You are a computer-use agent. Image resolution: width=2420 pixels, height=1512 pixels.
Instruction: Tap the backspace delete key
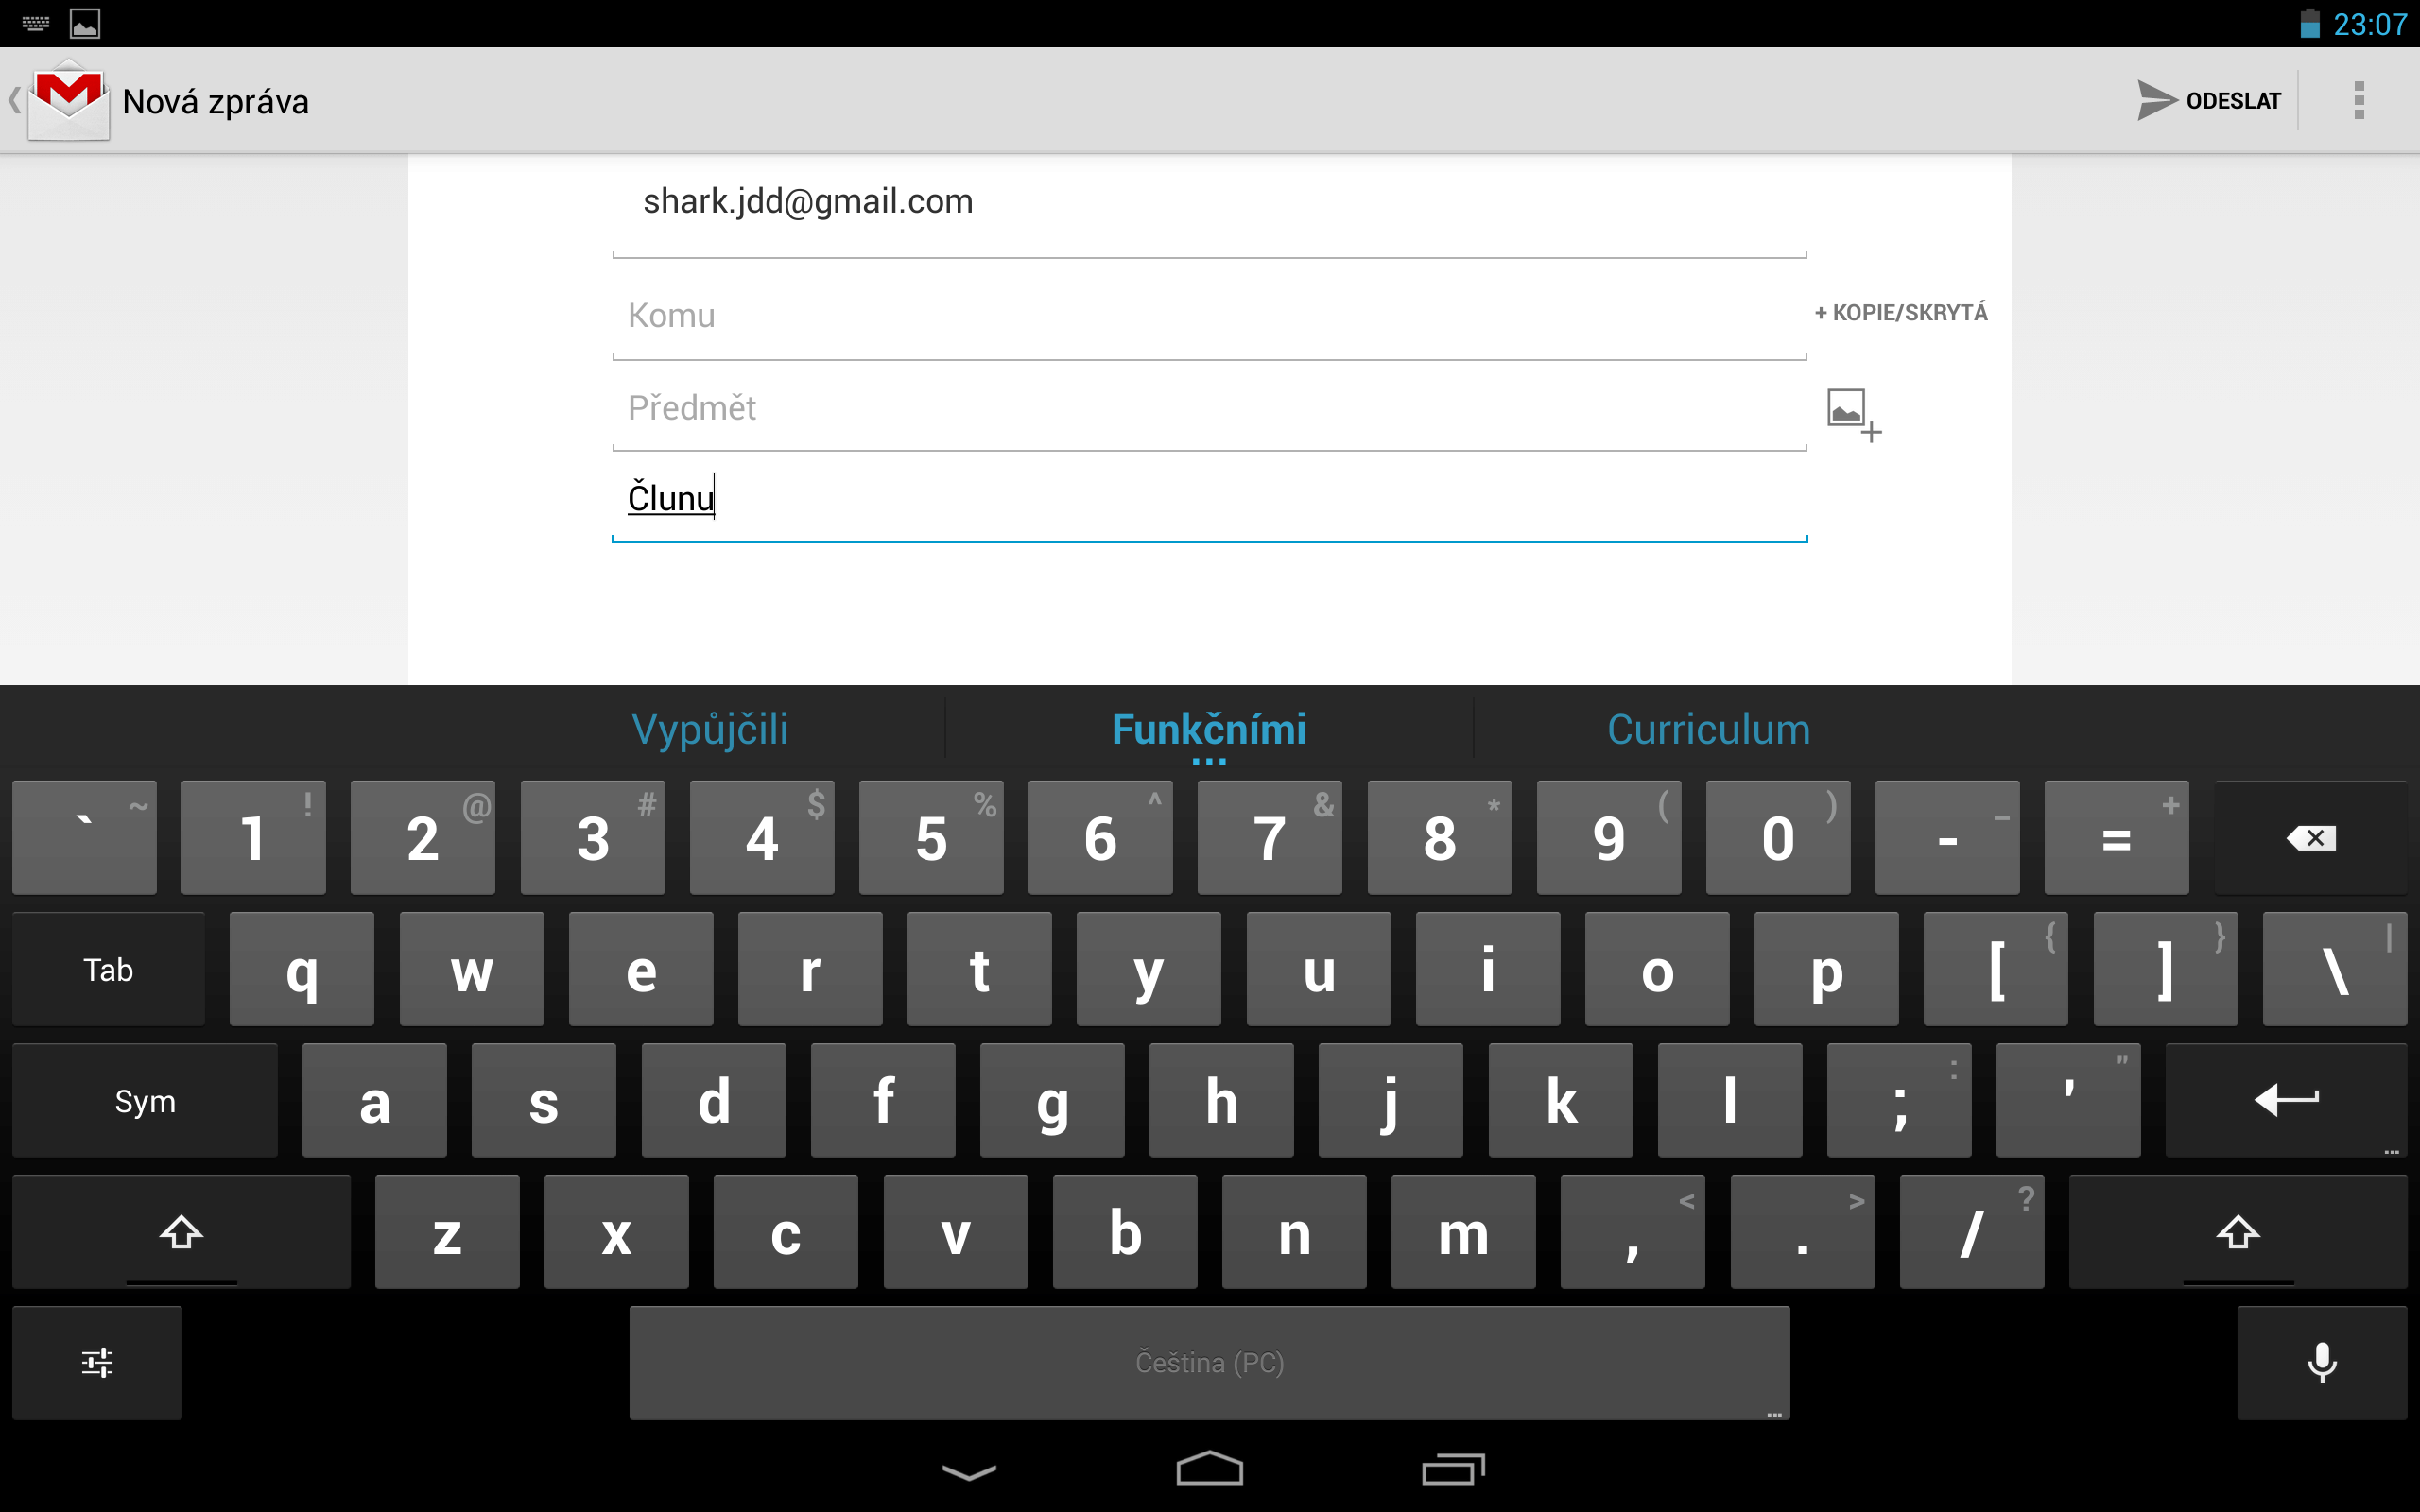coord(2310,838)
